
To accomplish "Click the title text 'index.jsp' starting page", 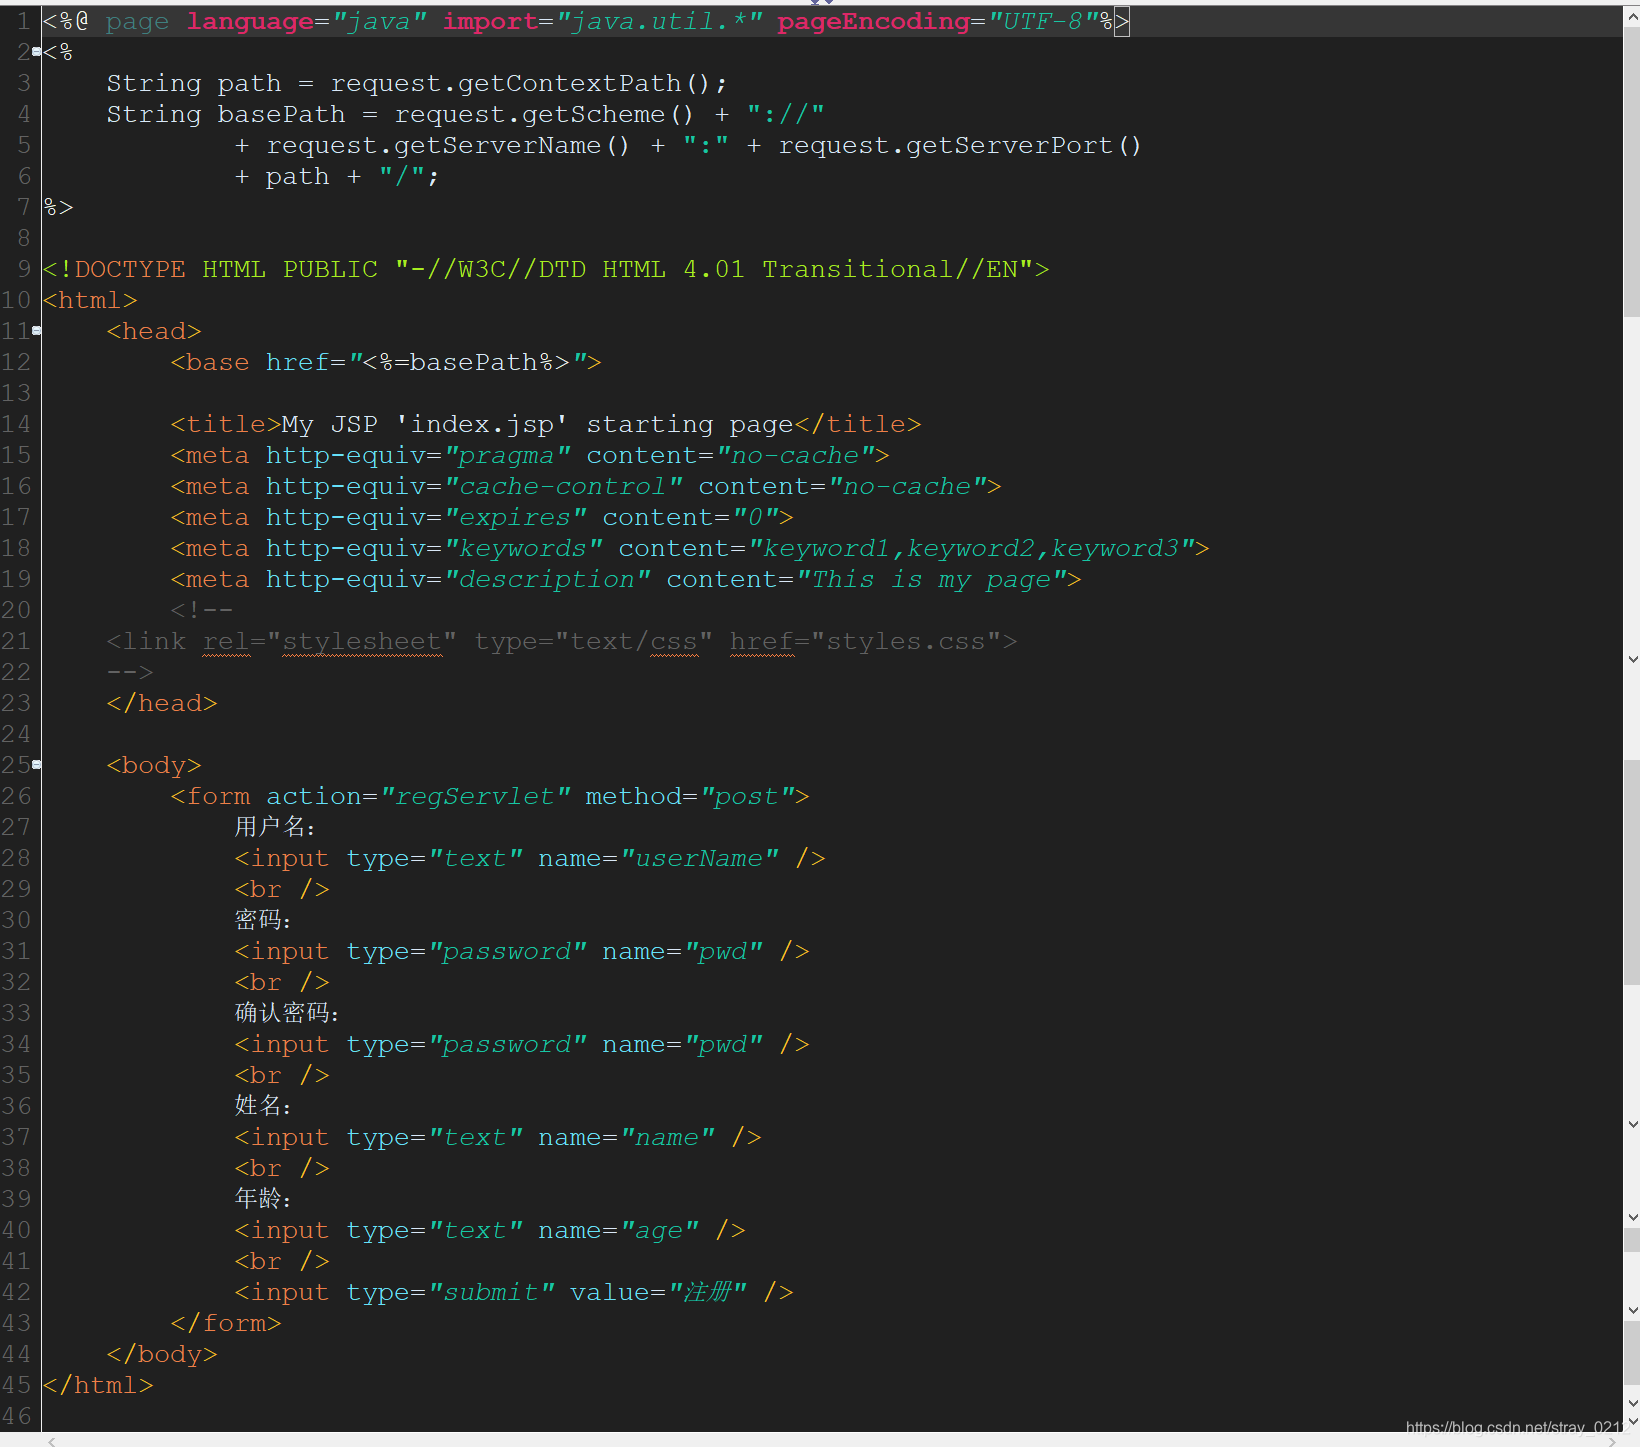I will pyautogui.click(x=538, y=424).
